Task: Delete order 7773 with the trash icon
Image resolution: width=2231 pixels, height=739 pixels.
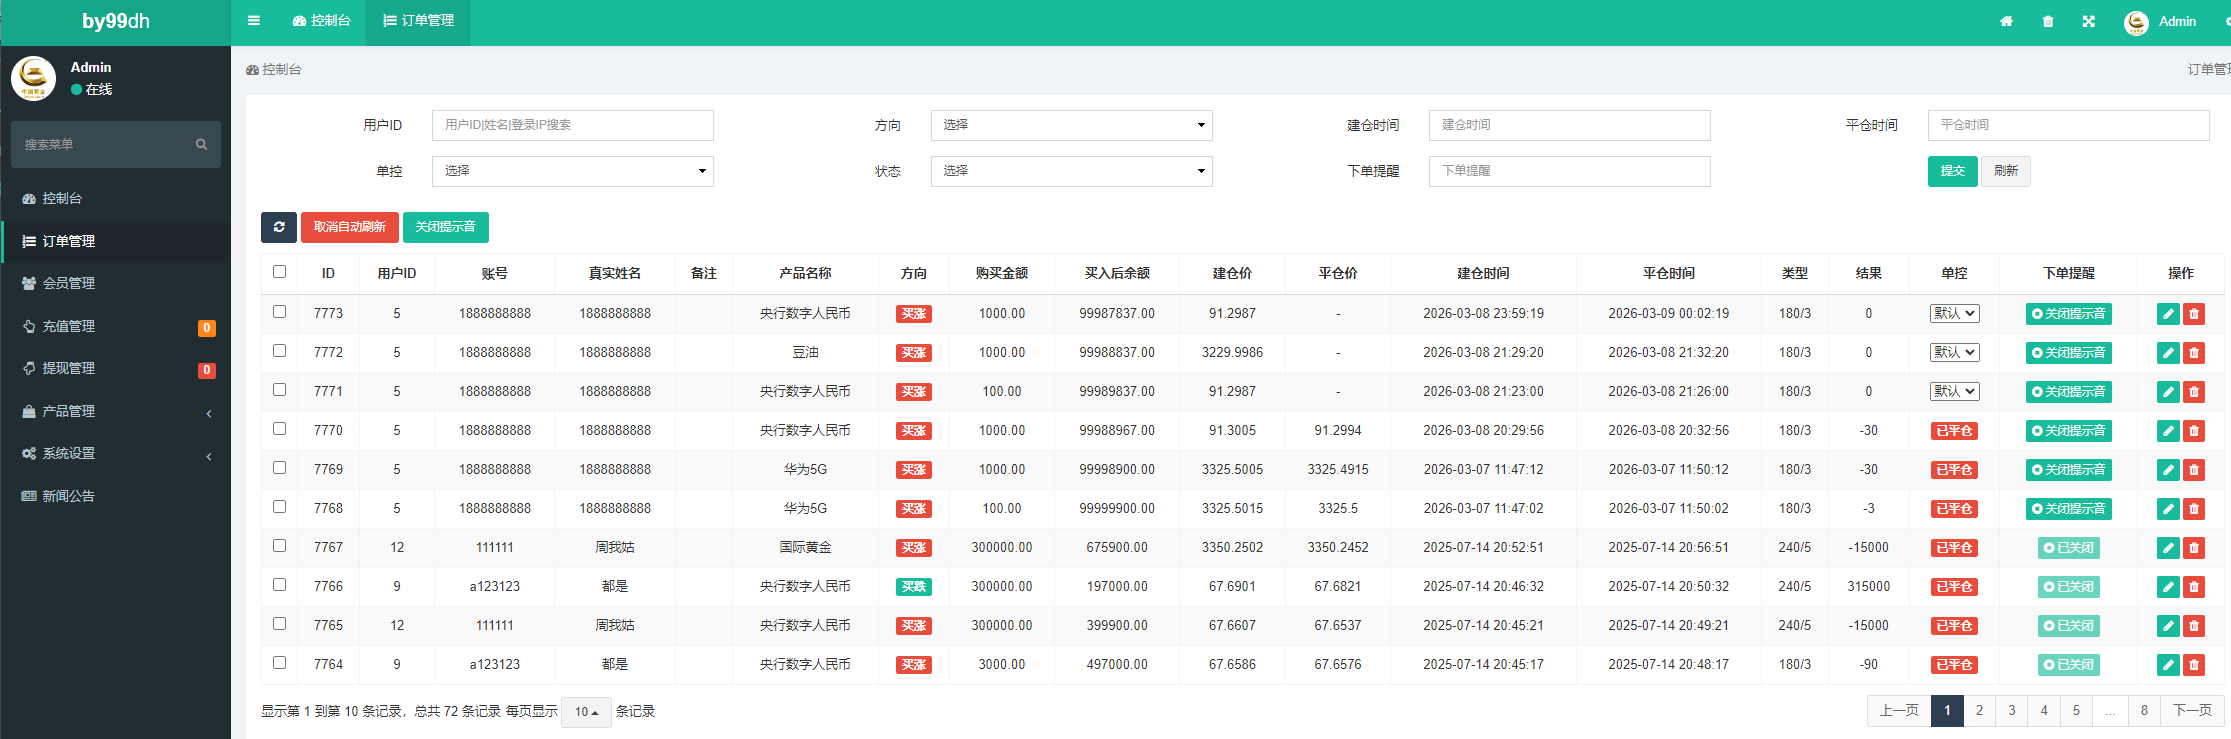Action: 2194,314
